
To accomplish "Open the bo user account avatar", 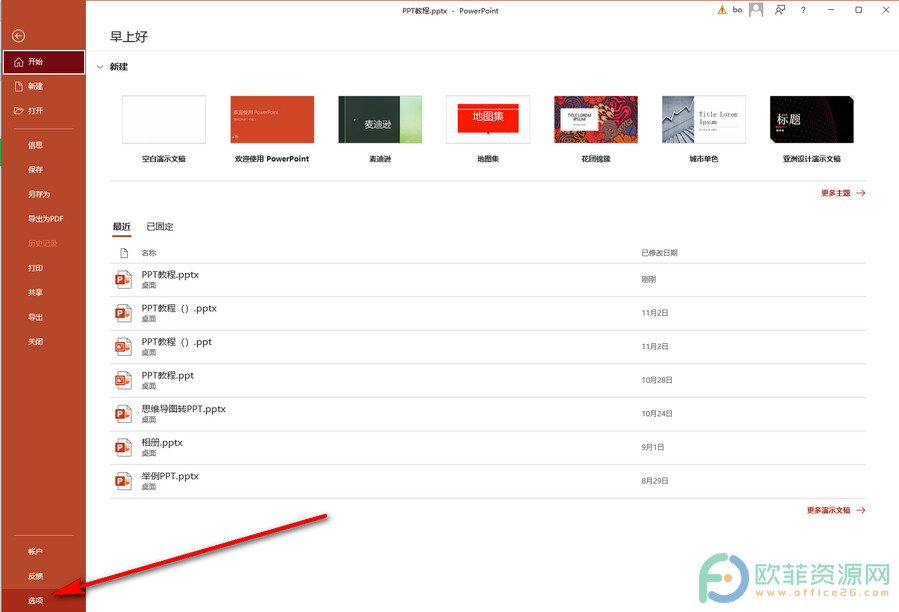I will [756, 10].
